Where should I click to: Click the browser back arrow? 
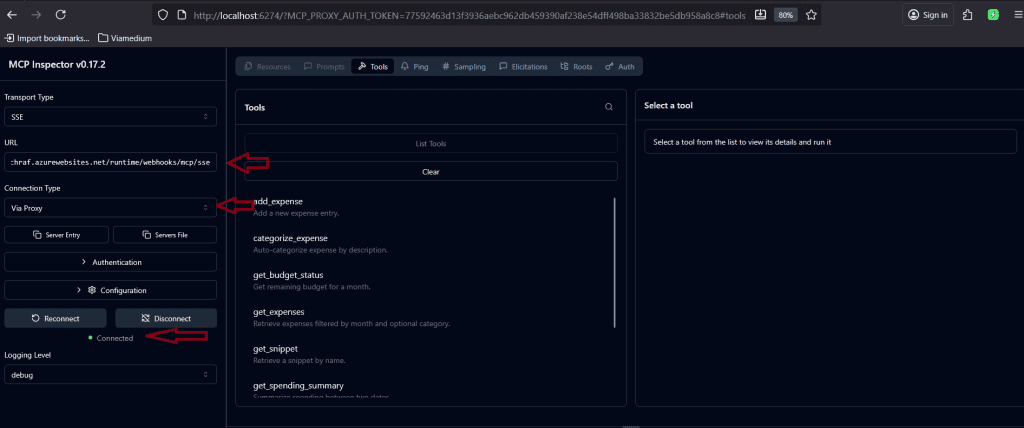(12, 15)
